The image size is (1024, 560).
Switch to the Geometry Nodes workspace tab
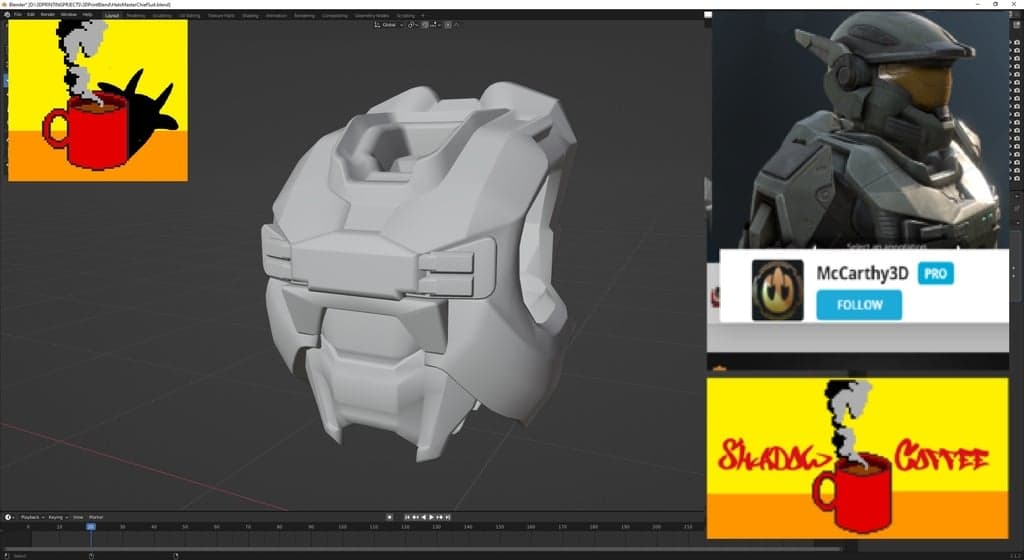click(x=372, y=15)
